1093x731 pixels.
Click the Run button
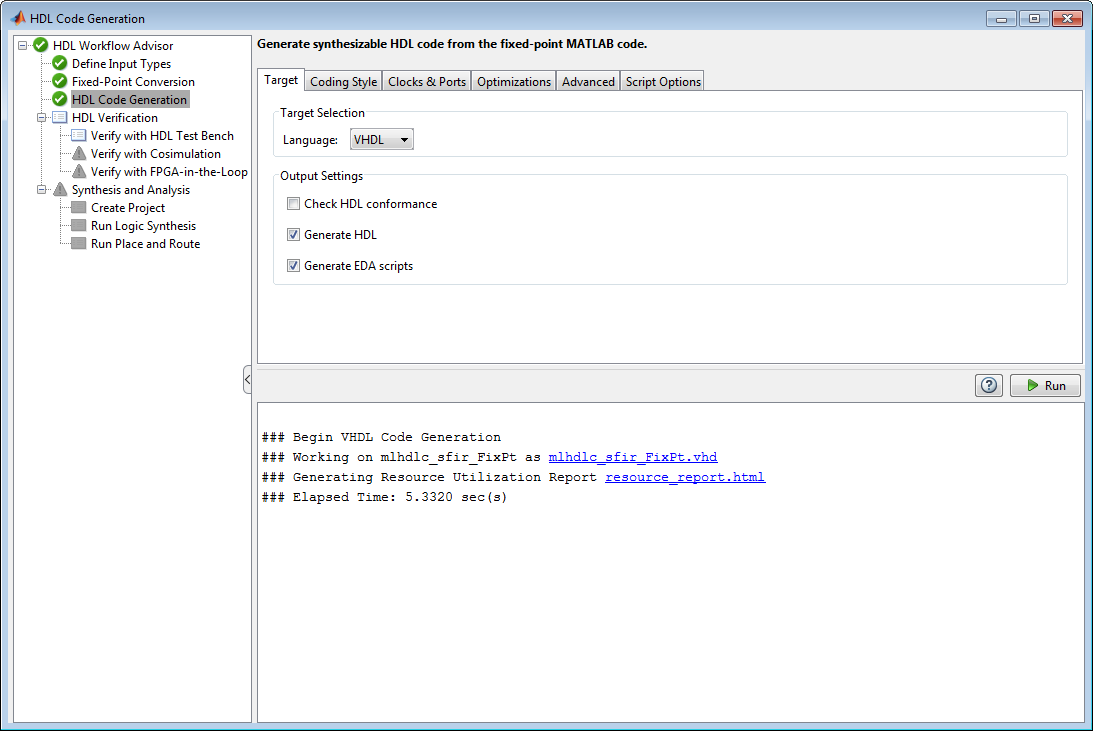[1046, 385]
